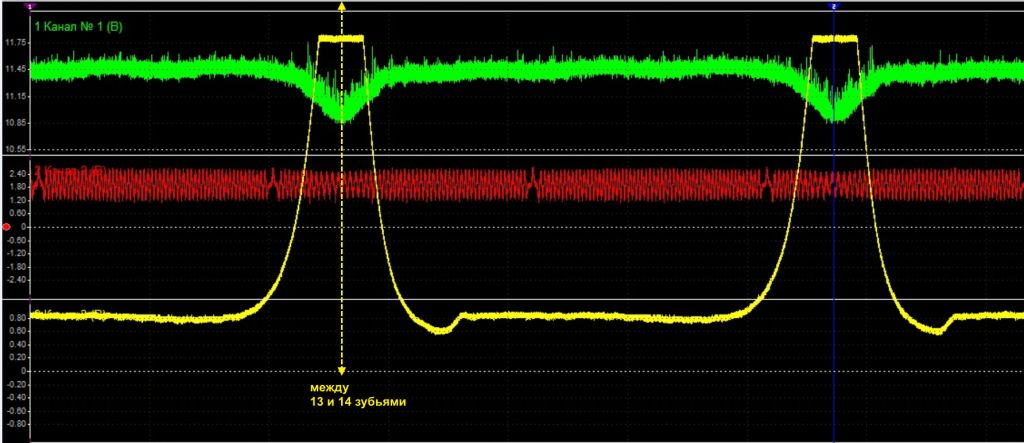Click the 0.20 scale value
Viewport: 1024px width, 443px height.
point(20,357)
